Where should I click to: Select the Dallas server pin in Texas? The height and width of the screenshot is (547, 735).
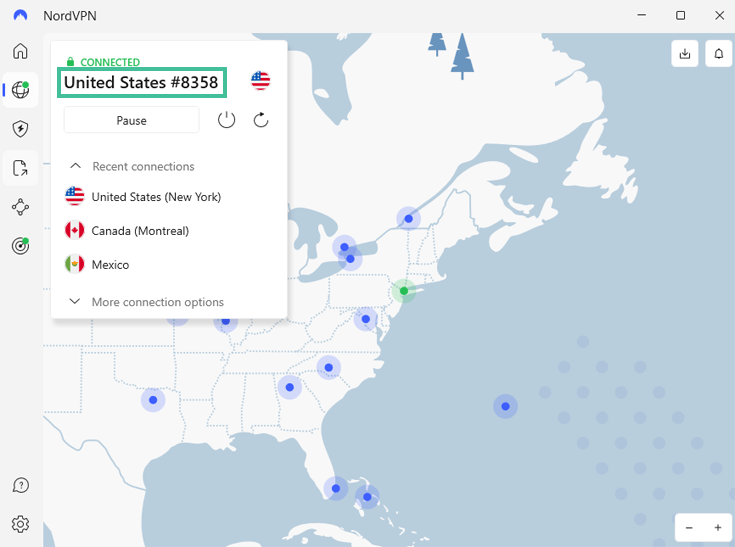(x=153, y=400)
